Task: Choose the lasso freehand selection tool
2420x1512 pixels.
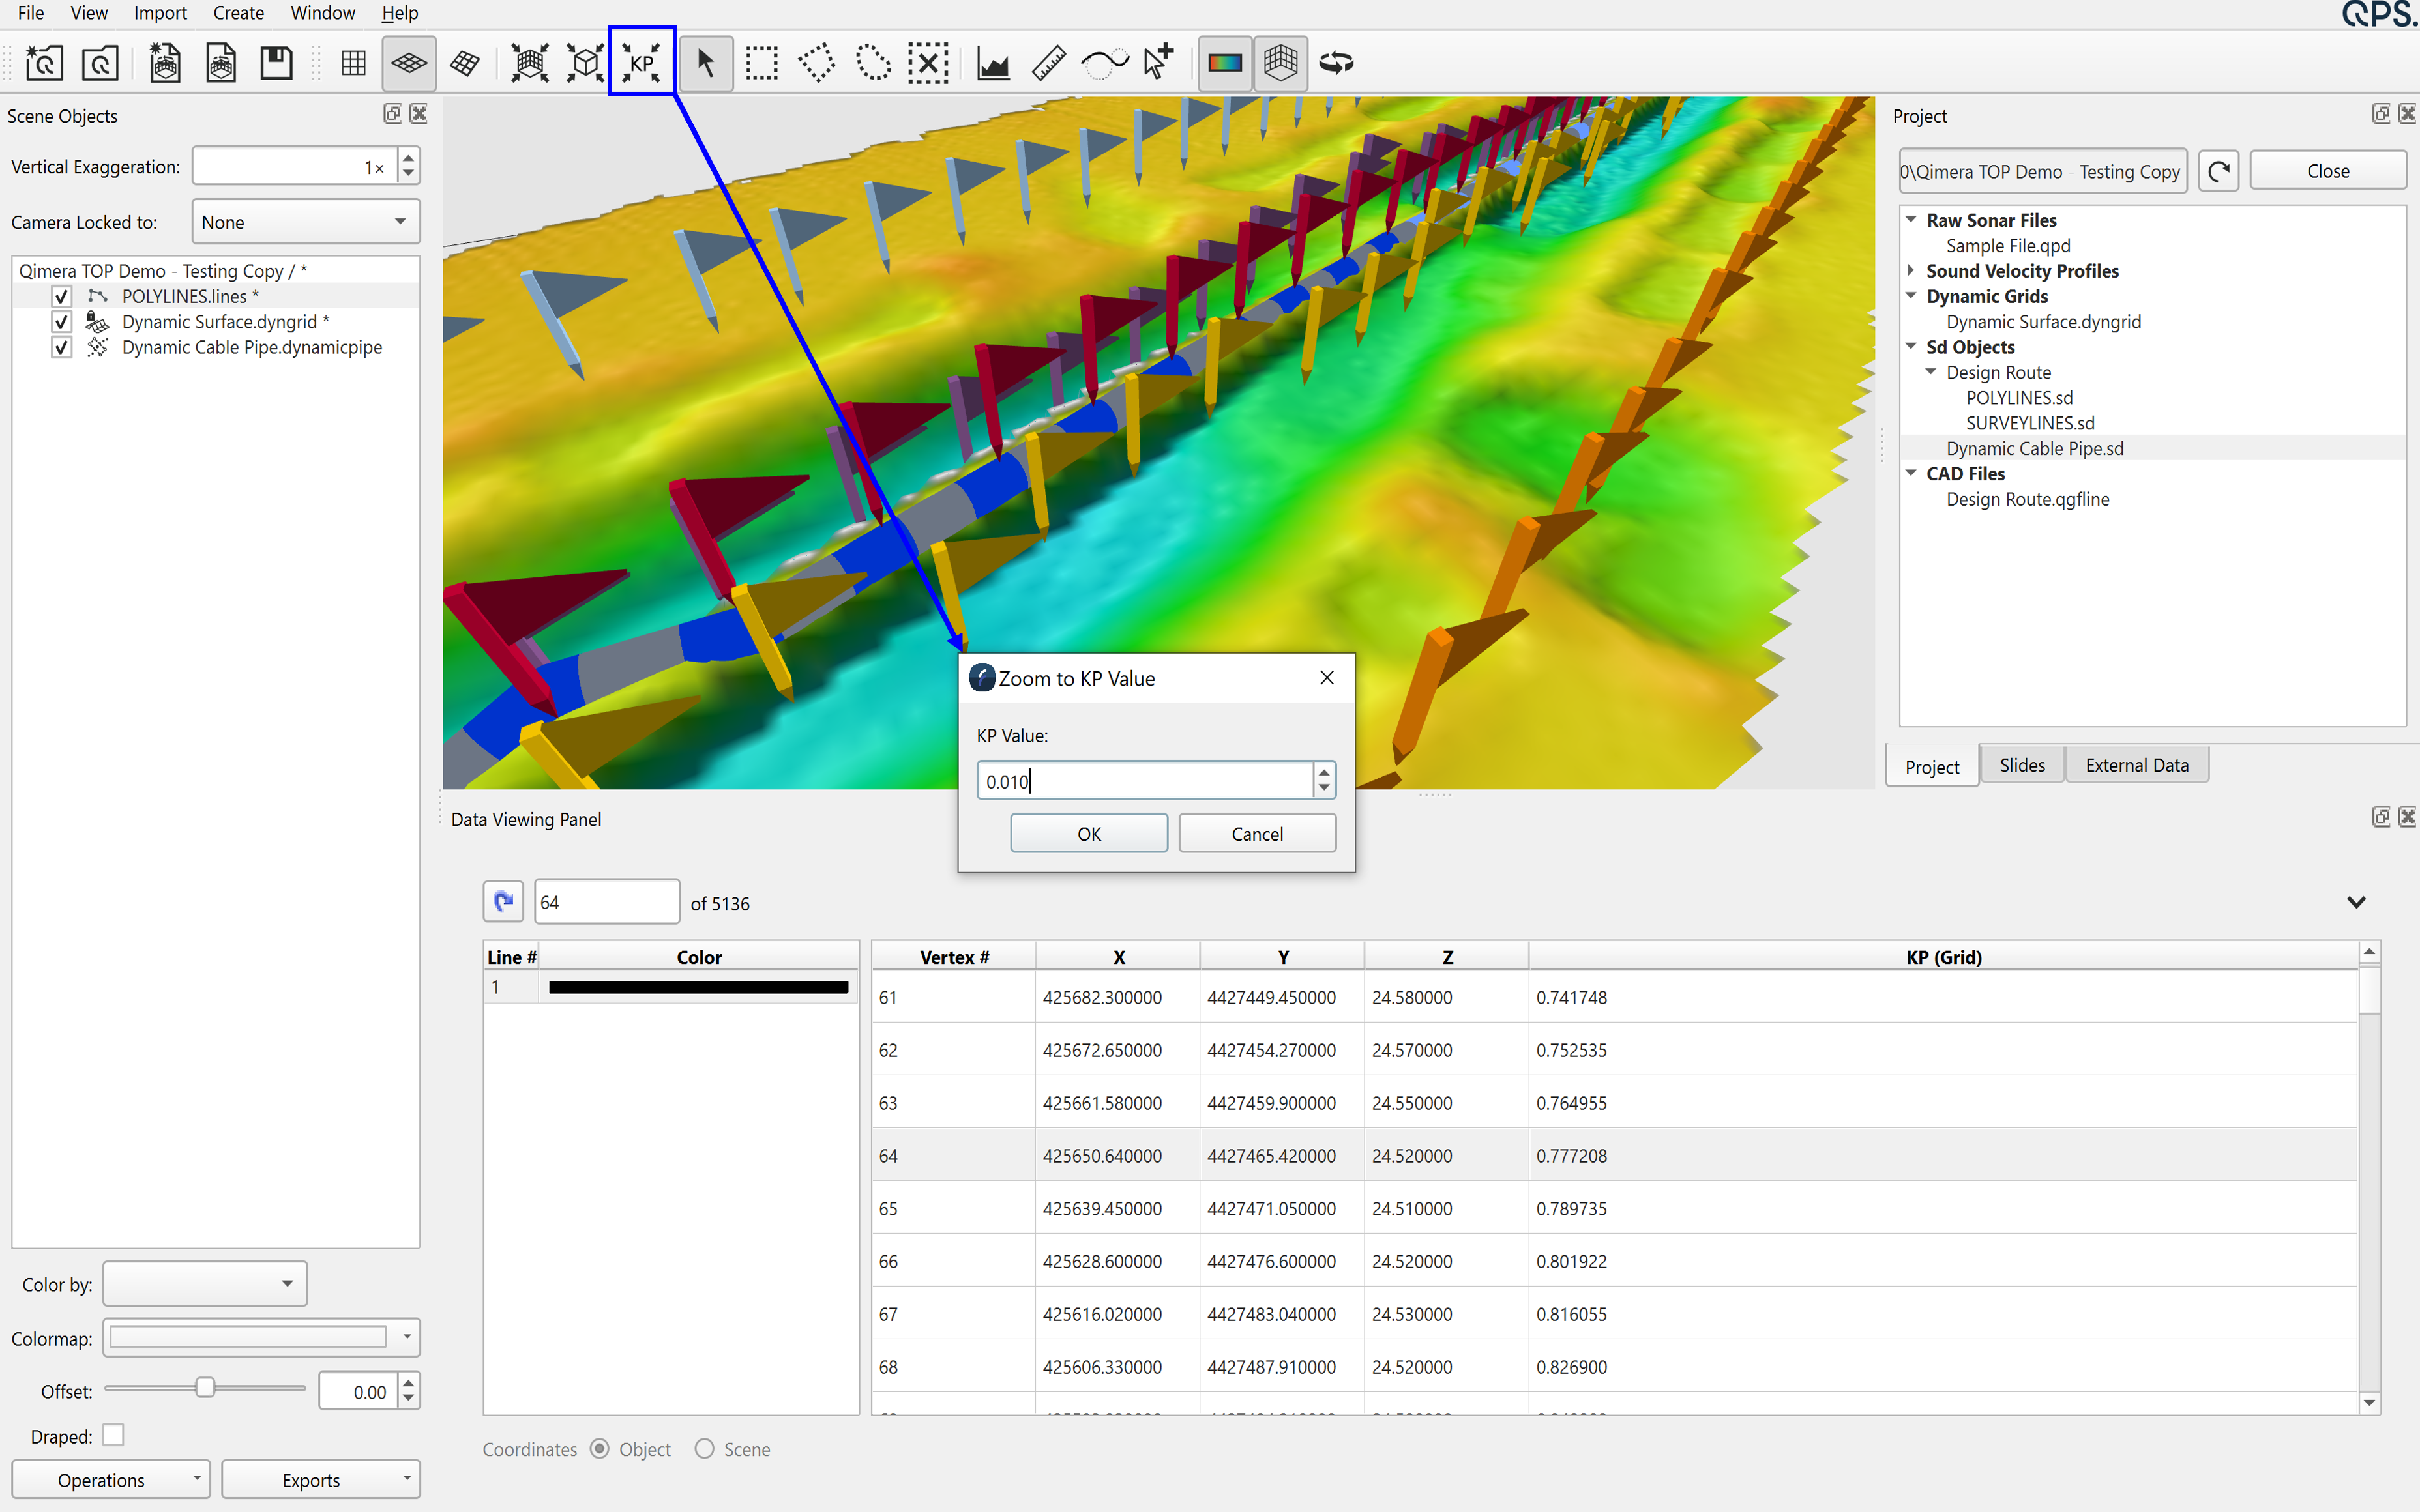Action: [873, 63]
